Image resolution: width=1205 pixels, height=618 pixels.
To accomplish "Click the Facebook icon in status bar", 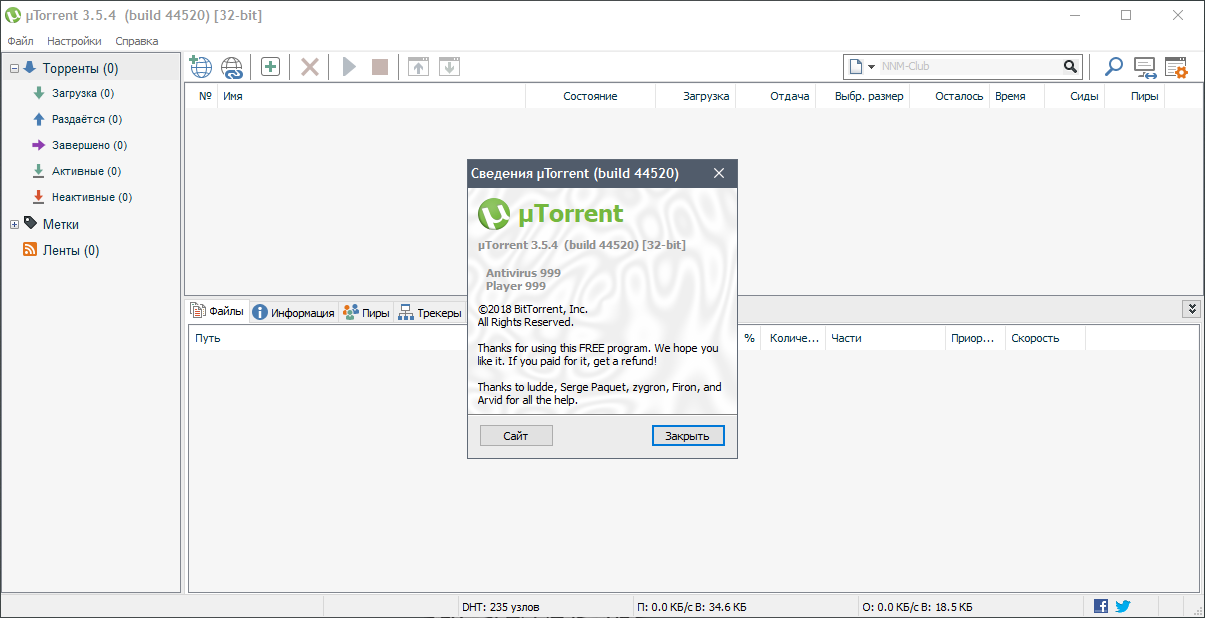I will click(x=1101, y=606).
